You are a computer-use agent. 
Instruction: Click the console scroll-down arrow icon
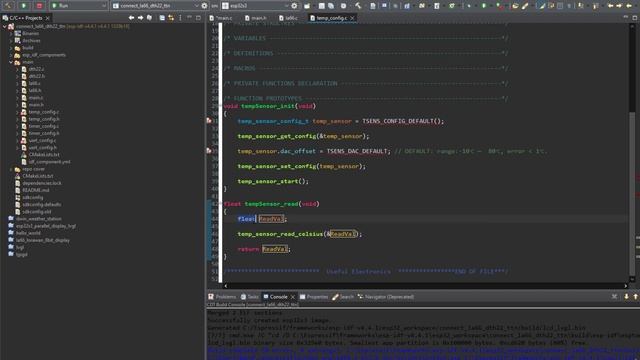coord(626,297)
